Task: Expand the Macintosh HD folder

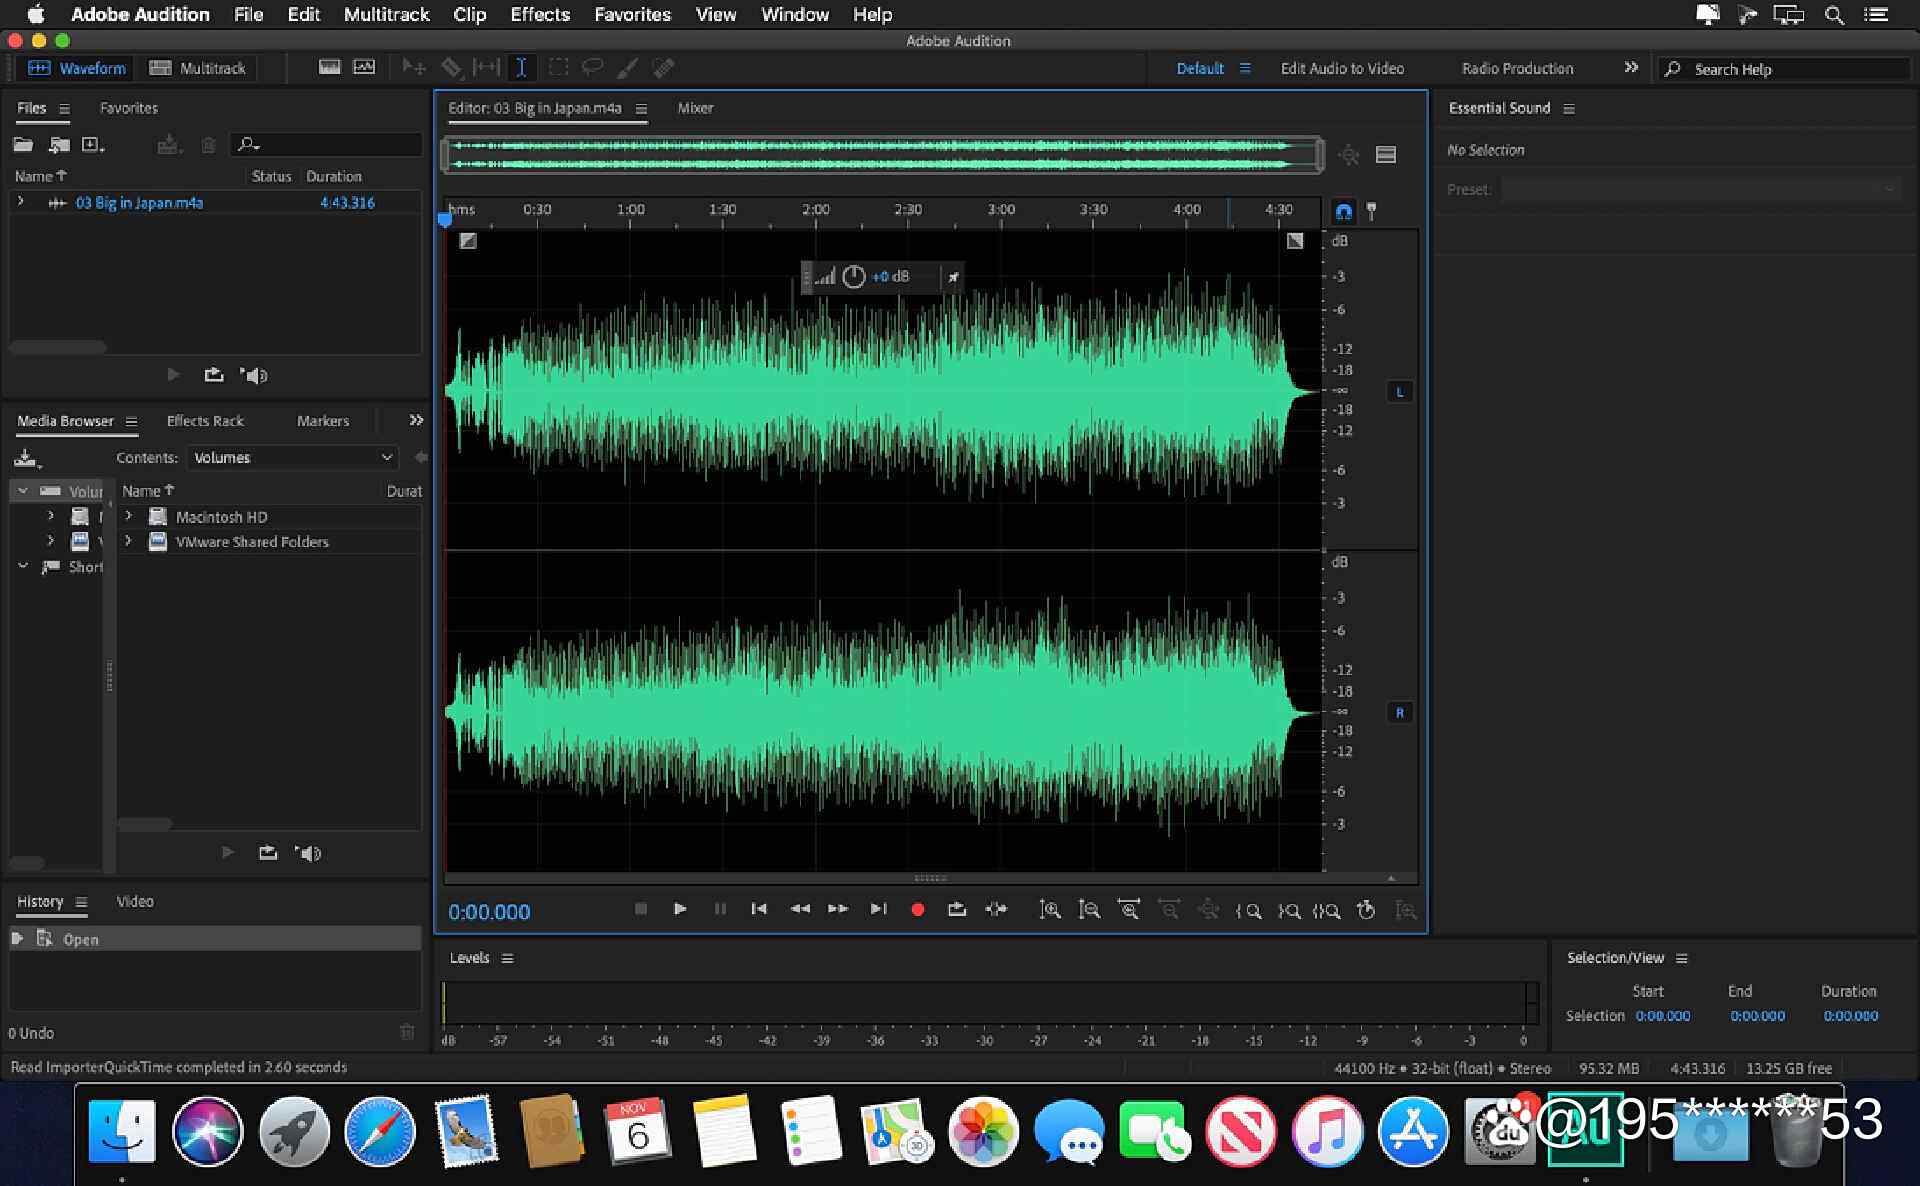Action: pos(128,517)
